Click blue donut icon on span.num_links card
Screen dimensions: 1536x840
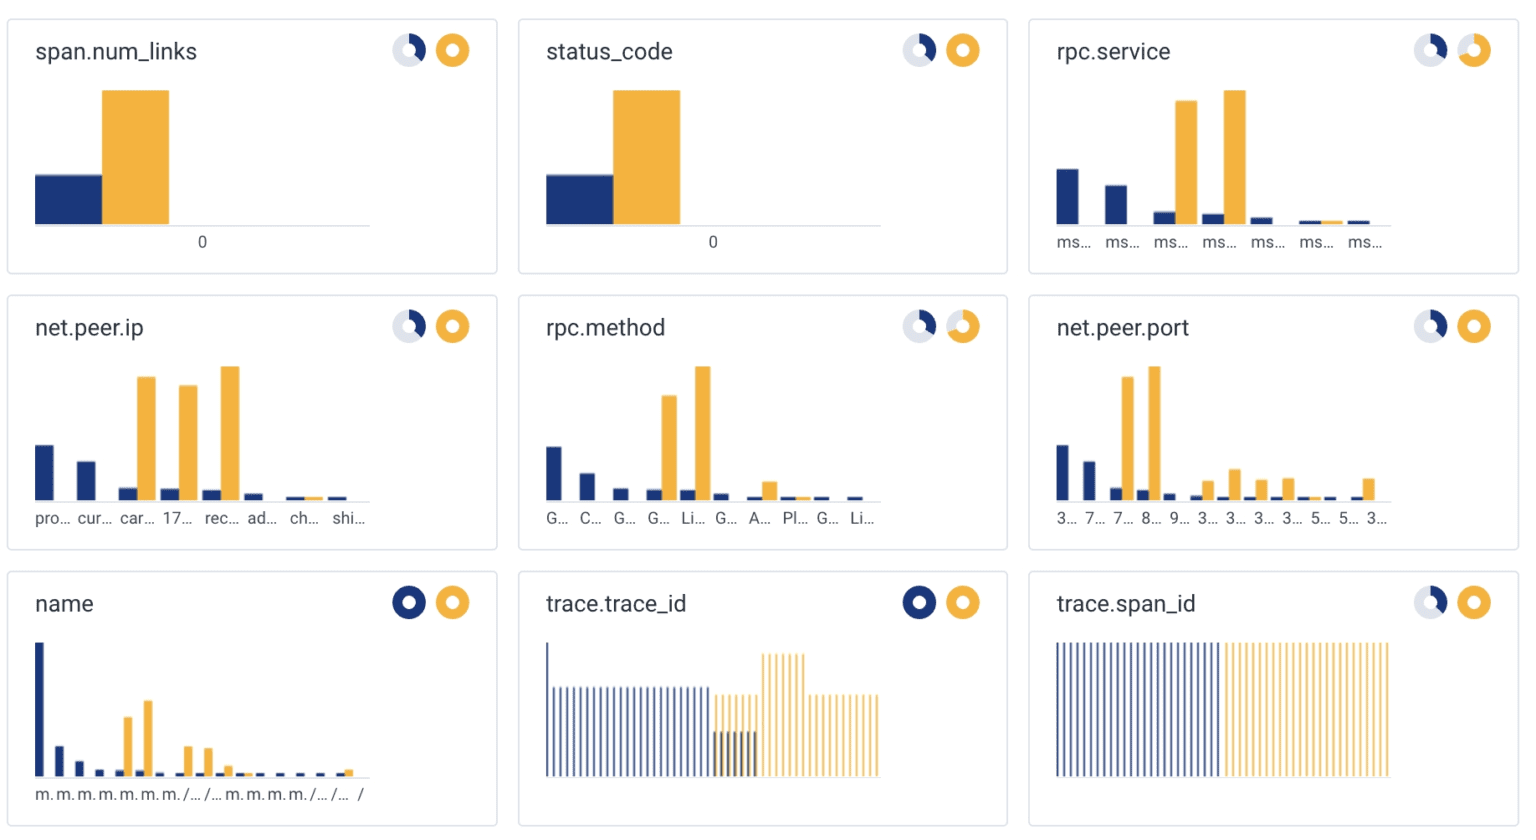coord(409,50)
